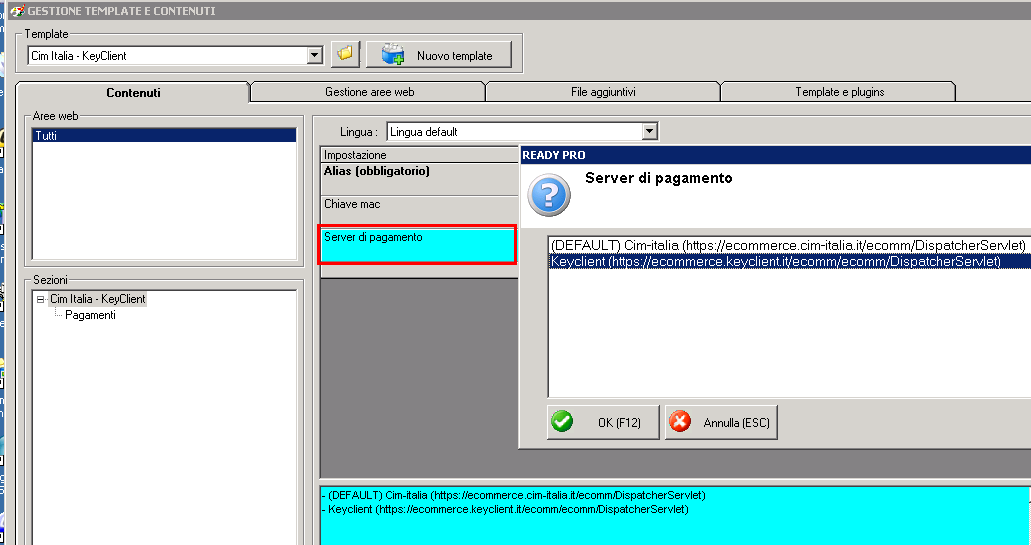Image resolution: width=1031 pixels, height=545 pixels.
Task: Open the Template combo box dropdown arrow
Action: (x=315, y=55)
